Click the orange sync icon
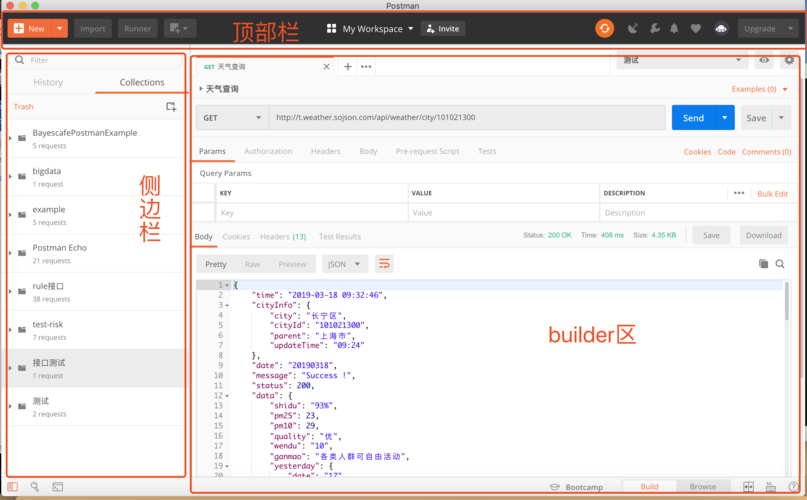The height and width of the screenshot is (500, 807). click(604, 29)
